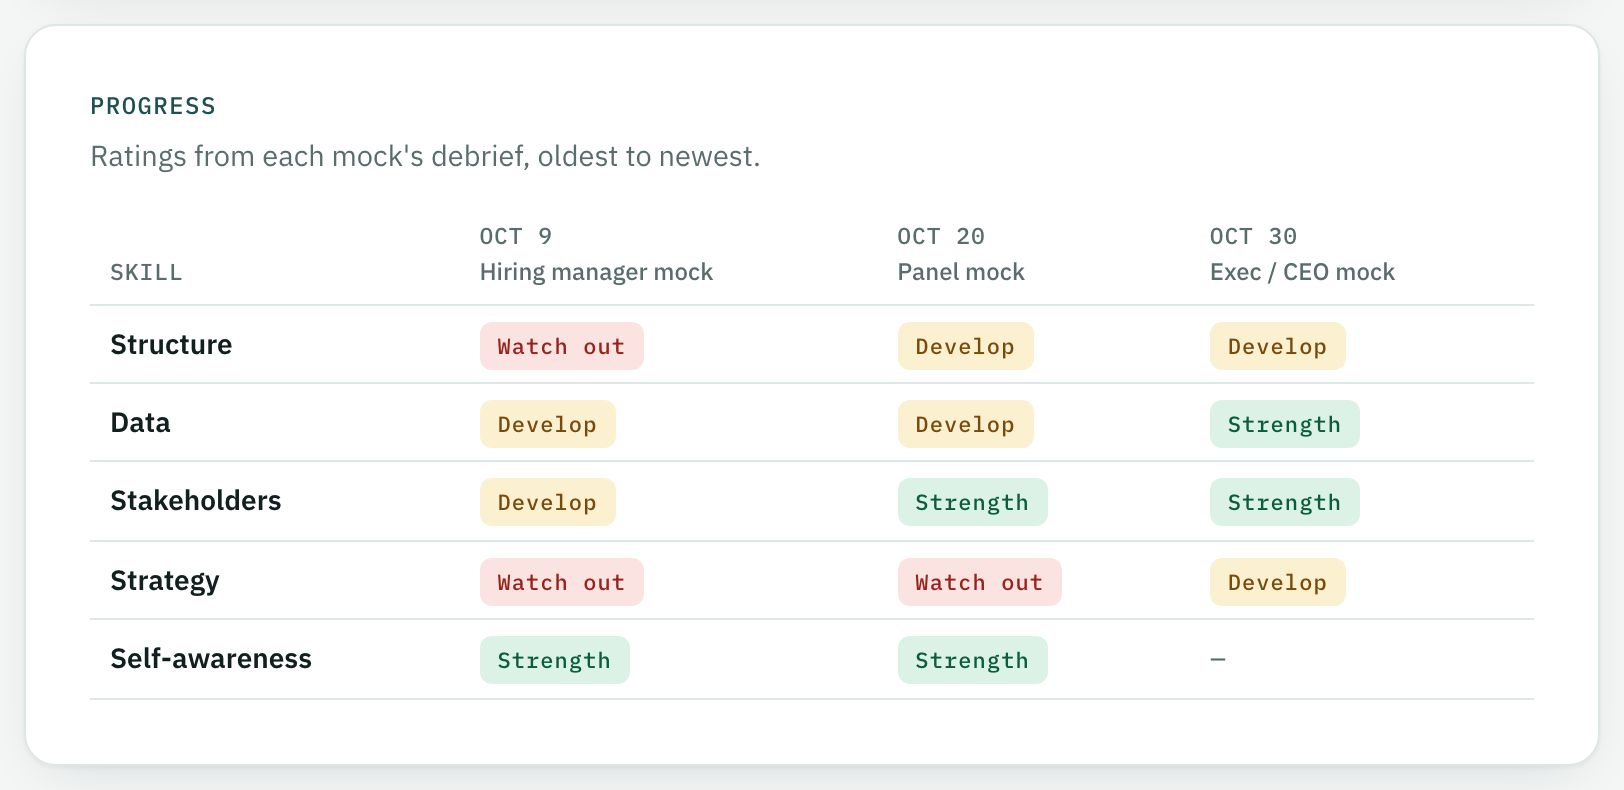
Task: Click Stakeholders' Strength badge under Exec / CEO mock
Action: [1285, 502]
